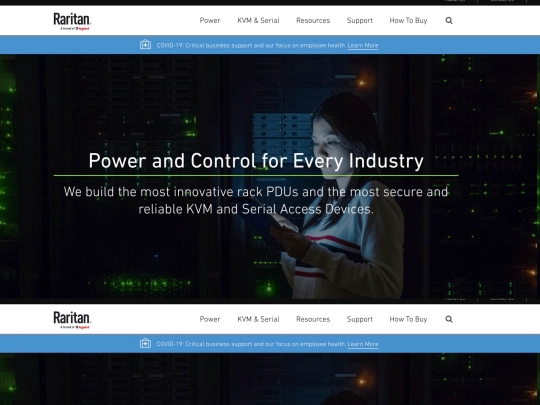Viewport: 540px width, 405px height.
Task: Open Resources in the lower repeated header
Action: [x=313, y=319]
